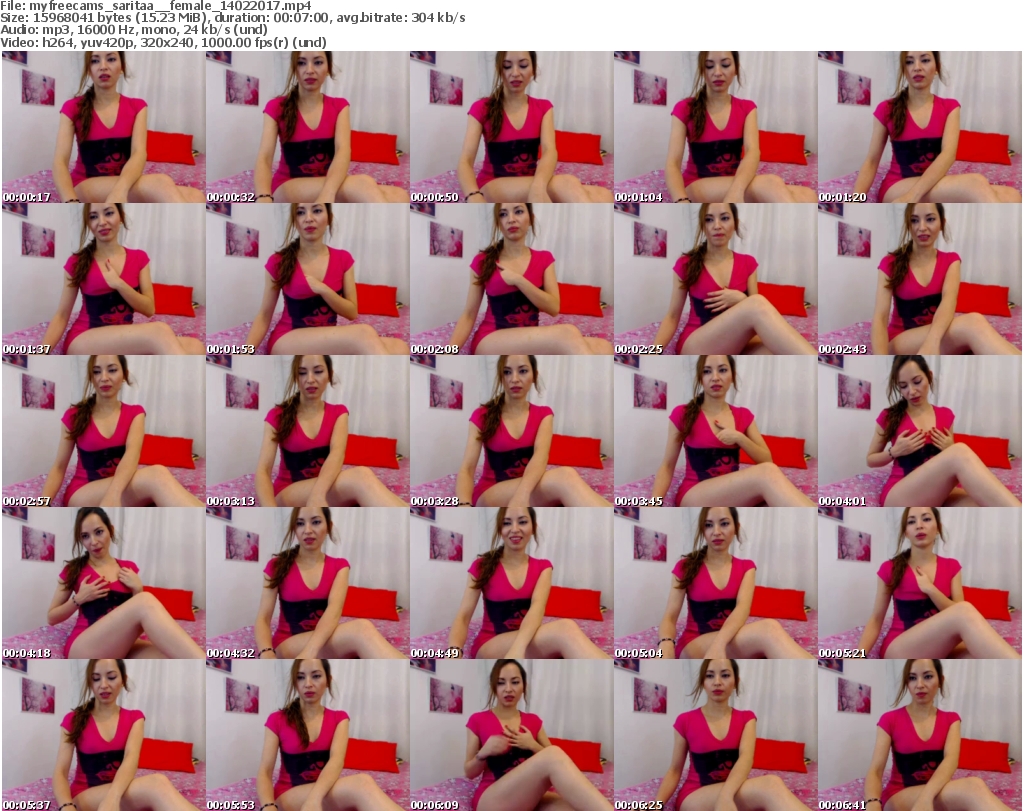Choose the thumbnail marked 00:02:25
The image size is (1024, 811).
tap(715, 279)
